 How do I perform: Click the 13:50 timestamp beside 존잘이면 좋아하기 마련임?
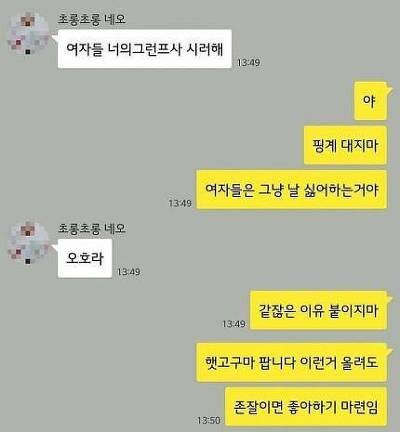point(209,421)
